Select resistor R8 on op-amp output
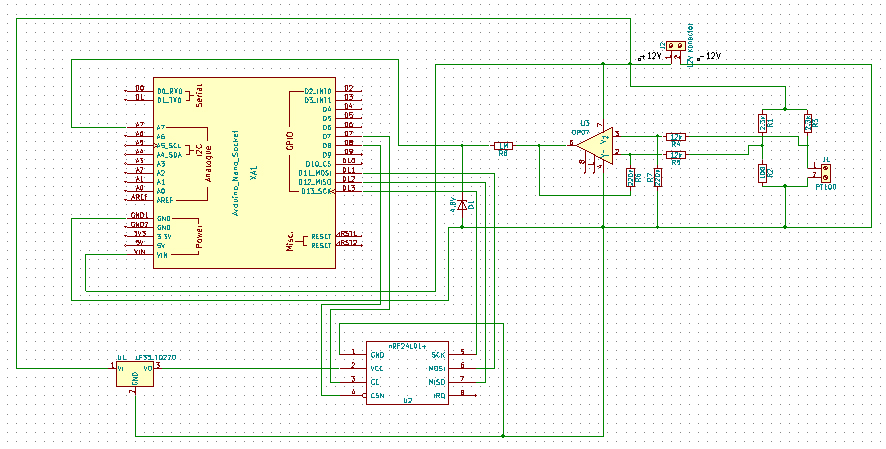The width and height of the screenshot is (886, 449). pos(503,146)
